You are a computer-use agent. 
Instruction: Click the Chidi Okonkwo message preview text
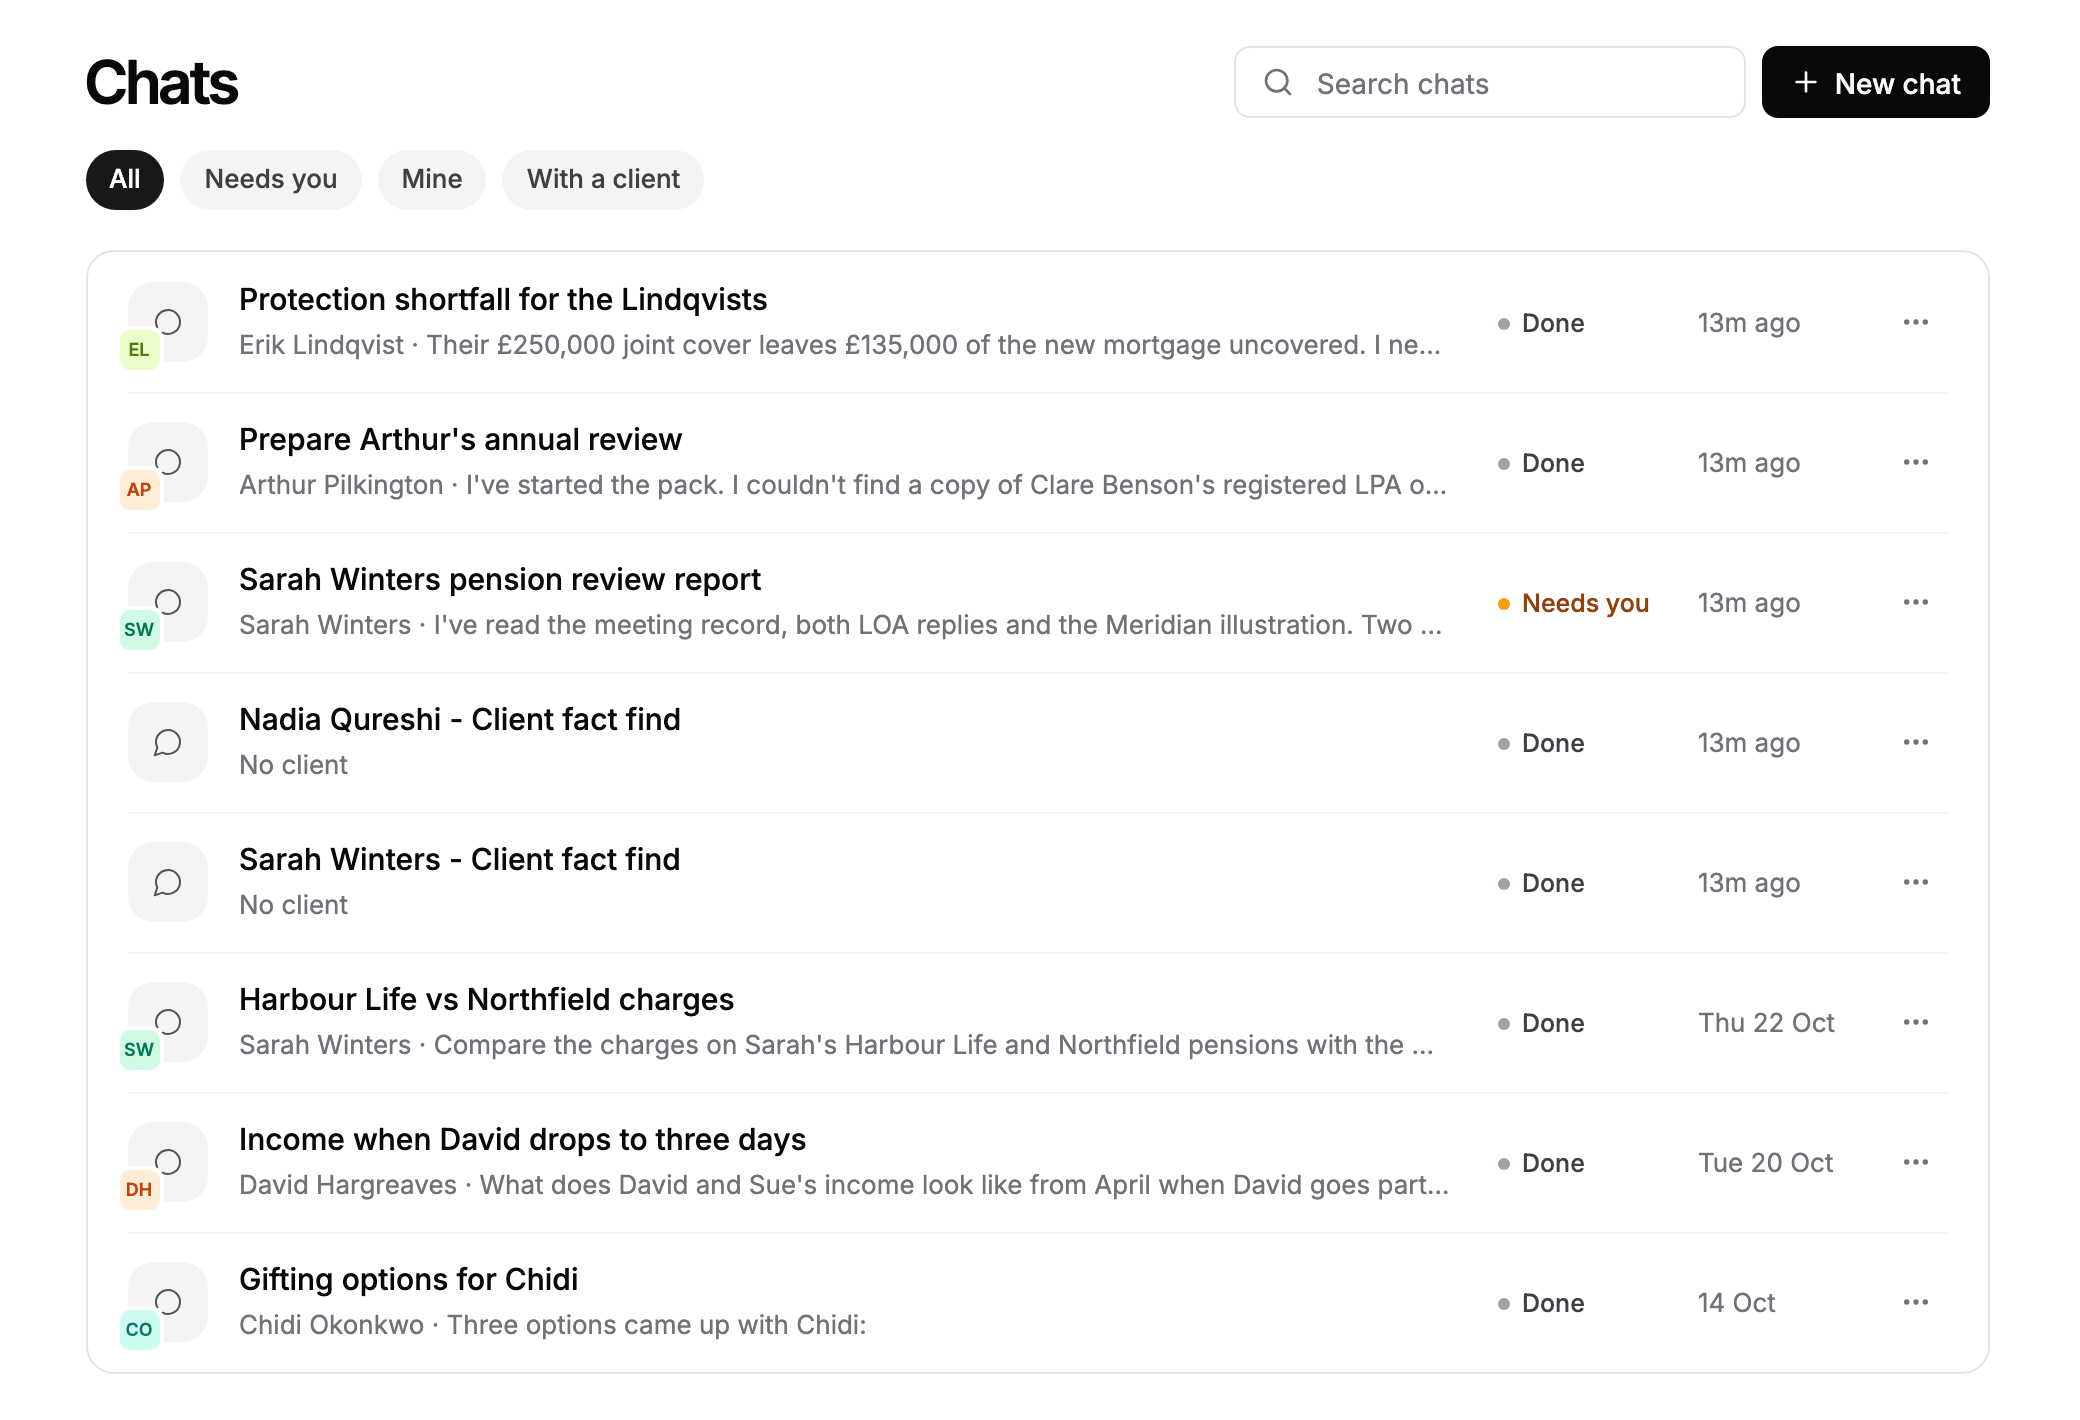click(x=553, y=1325)
